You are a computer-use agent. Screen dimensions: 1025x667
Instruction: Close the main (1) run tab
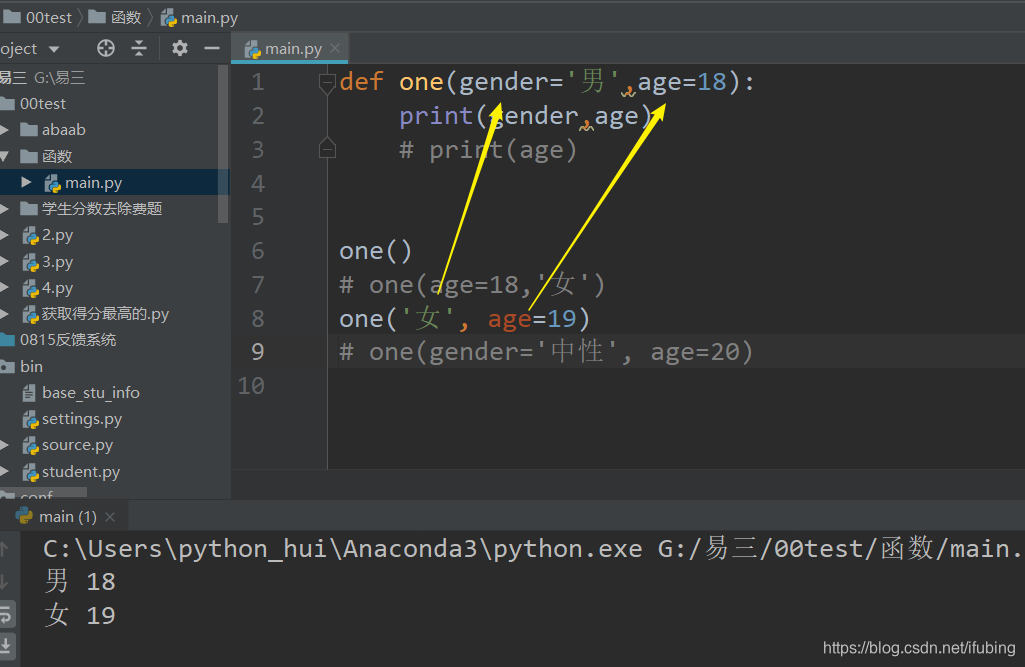[x=110, y=517]
